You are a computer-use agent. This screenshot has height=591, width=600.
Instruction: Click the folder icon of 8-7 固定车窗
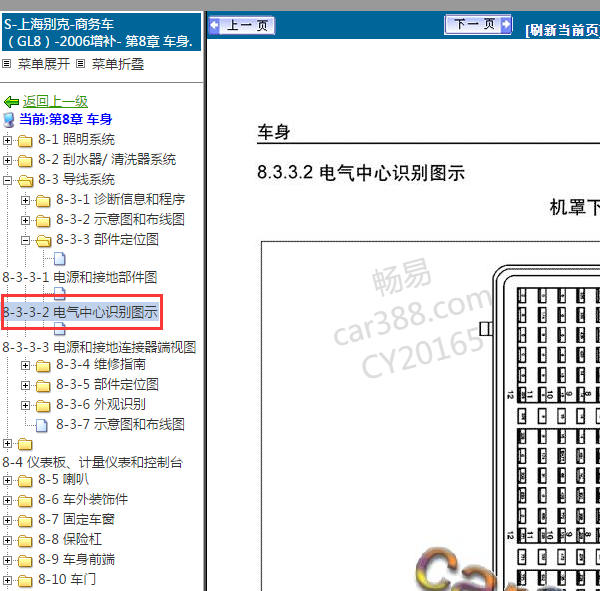[x=25, y=521]
